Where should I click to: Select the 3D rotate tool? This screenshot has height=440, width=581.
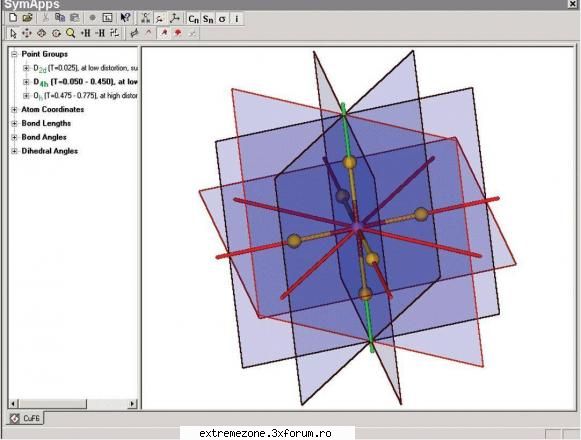click(42, 33)
